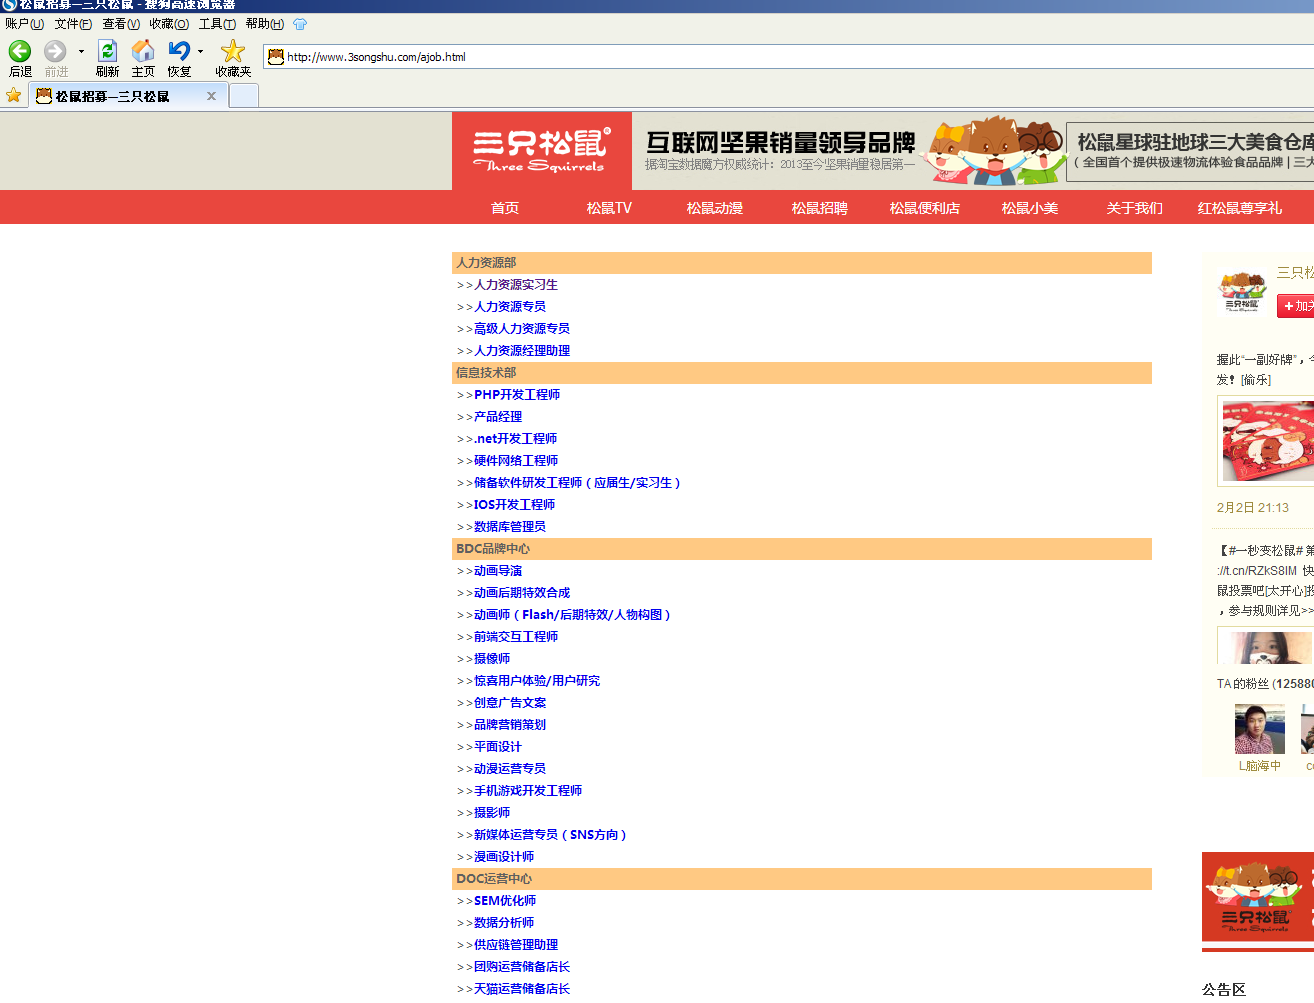1314x1003 pixels.
Task: Click the 信息技术部 section header
Action: coord(802,373)
